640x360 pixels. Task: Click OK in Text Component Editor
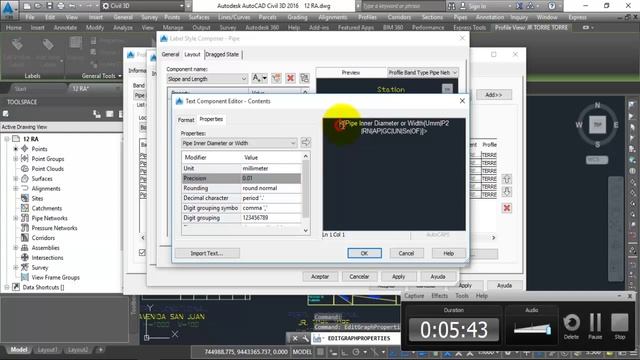(364, 253)
